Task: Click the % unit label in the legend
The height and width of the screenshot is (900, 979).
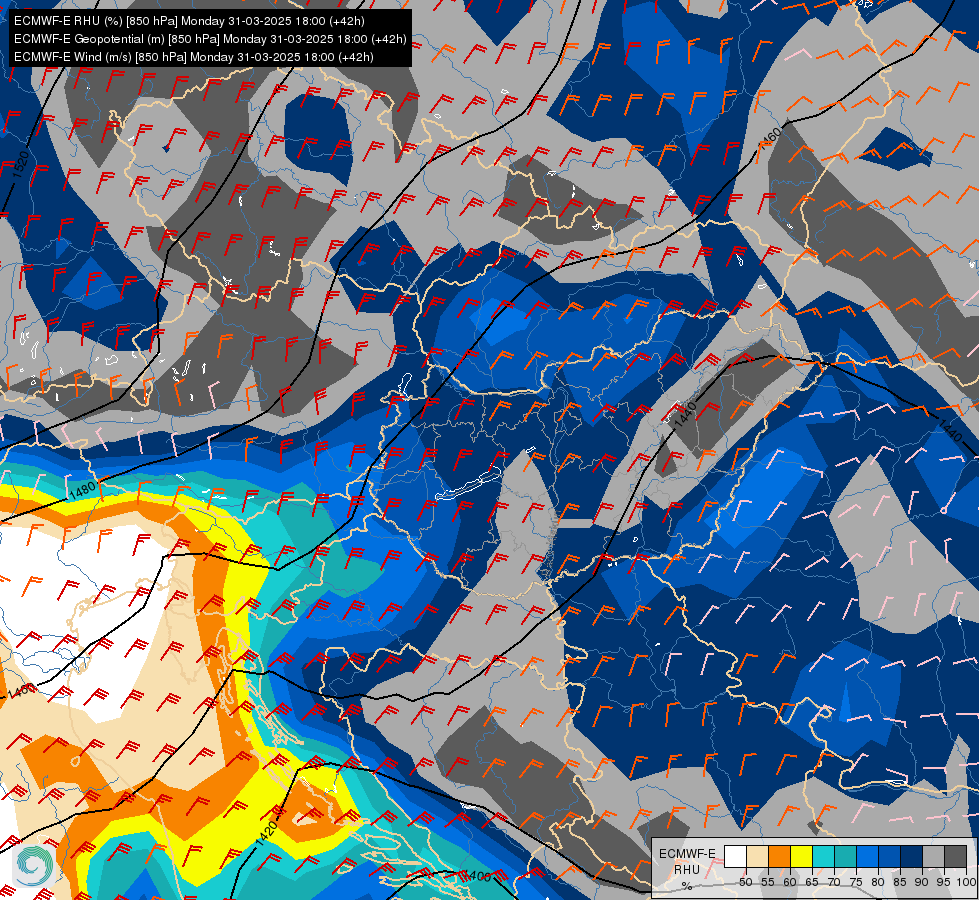Action: point(687,886)
